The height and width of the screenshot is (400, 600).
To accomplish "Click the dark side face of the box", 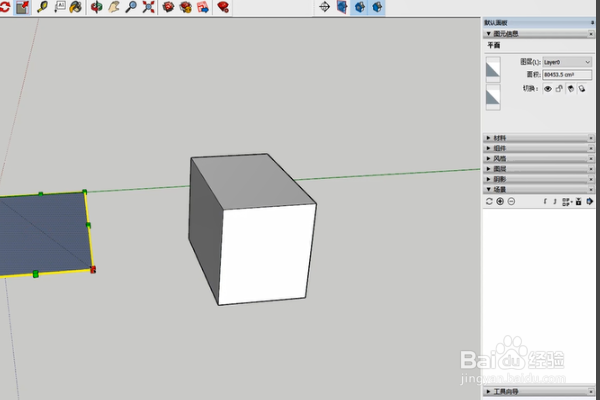I will 205,230.
